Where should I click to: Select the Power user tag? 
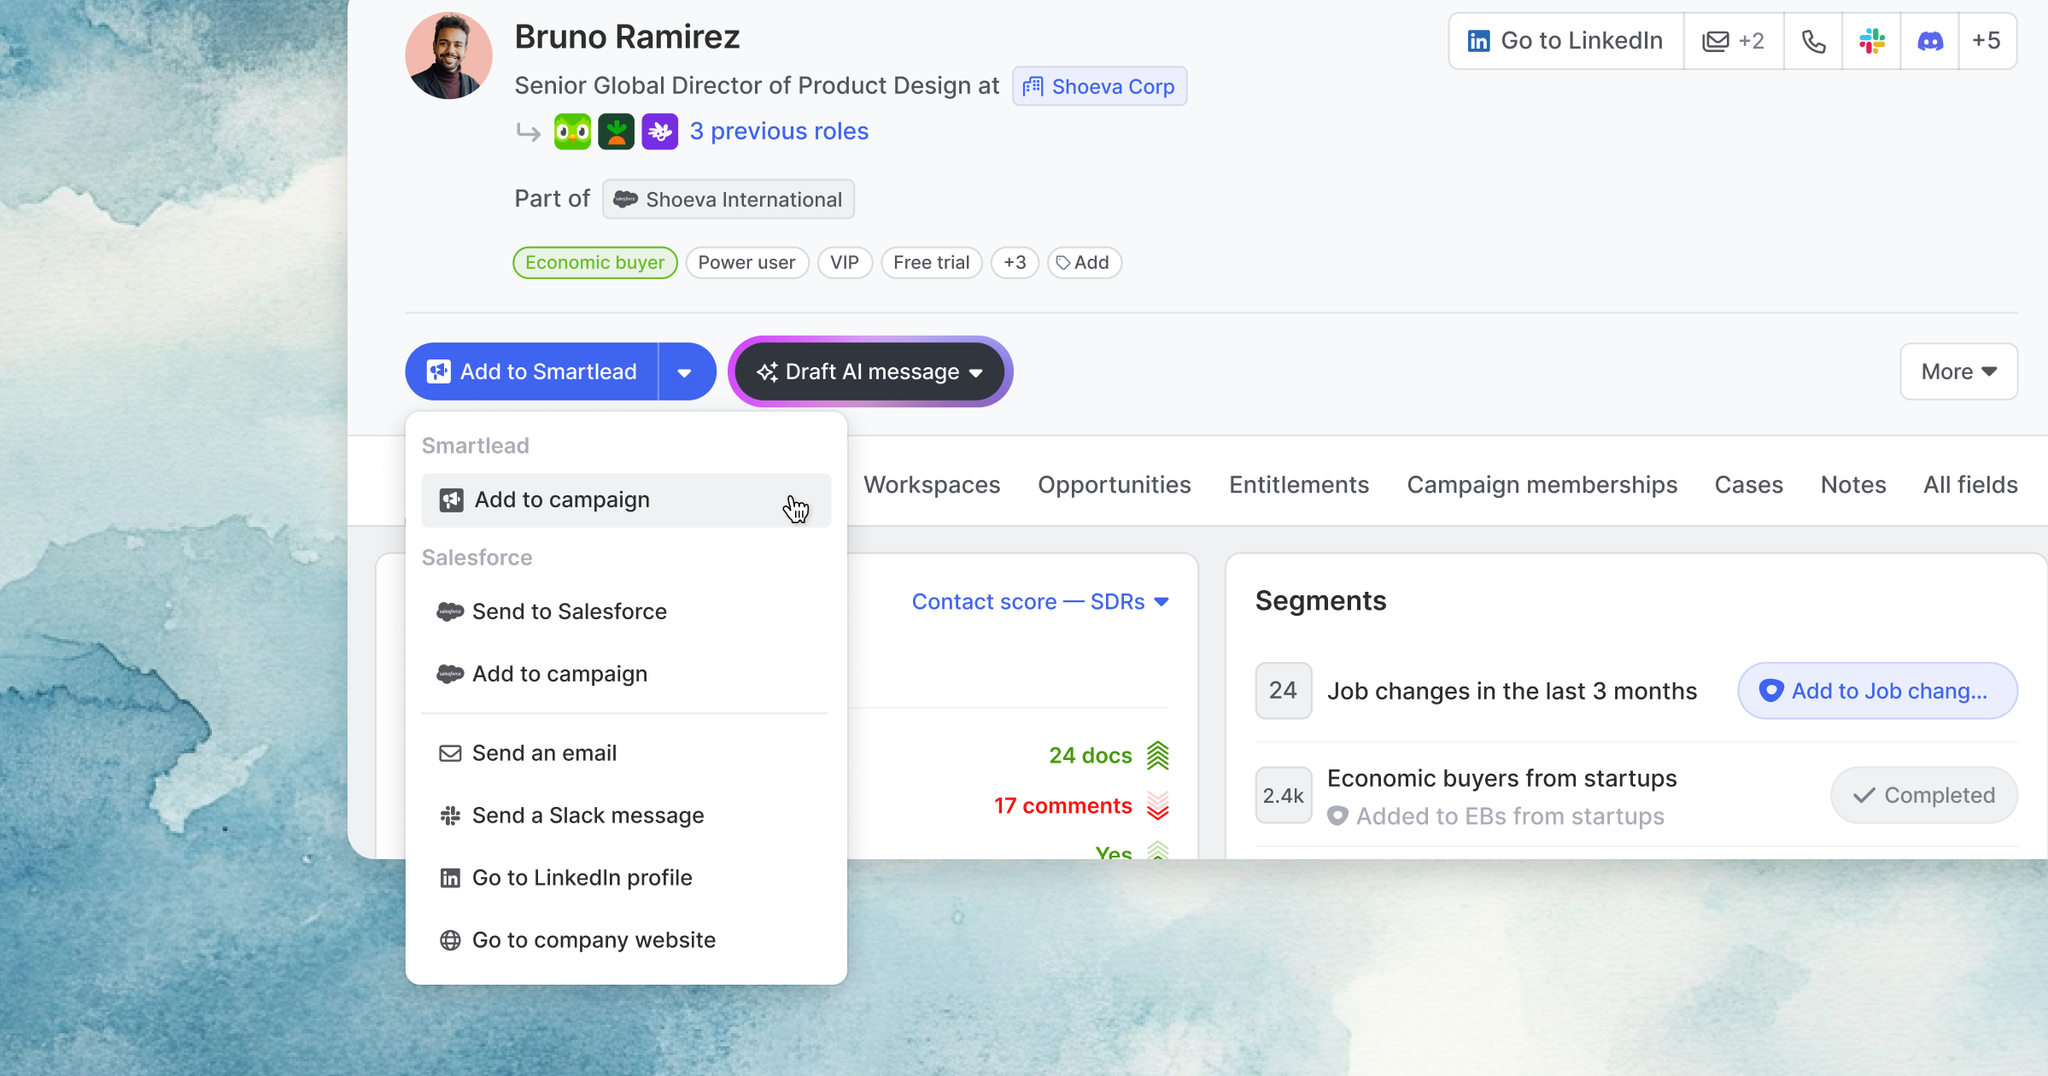pyautogui.click(x=747, y=262)
